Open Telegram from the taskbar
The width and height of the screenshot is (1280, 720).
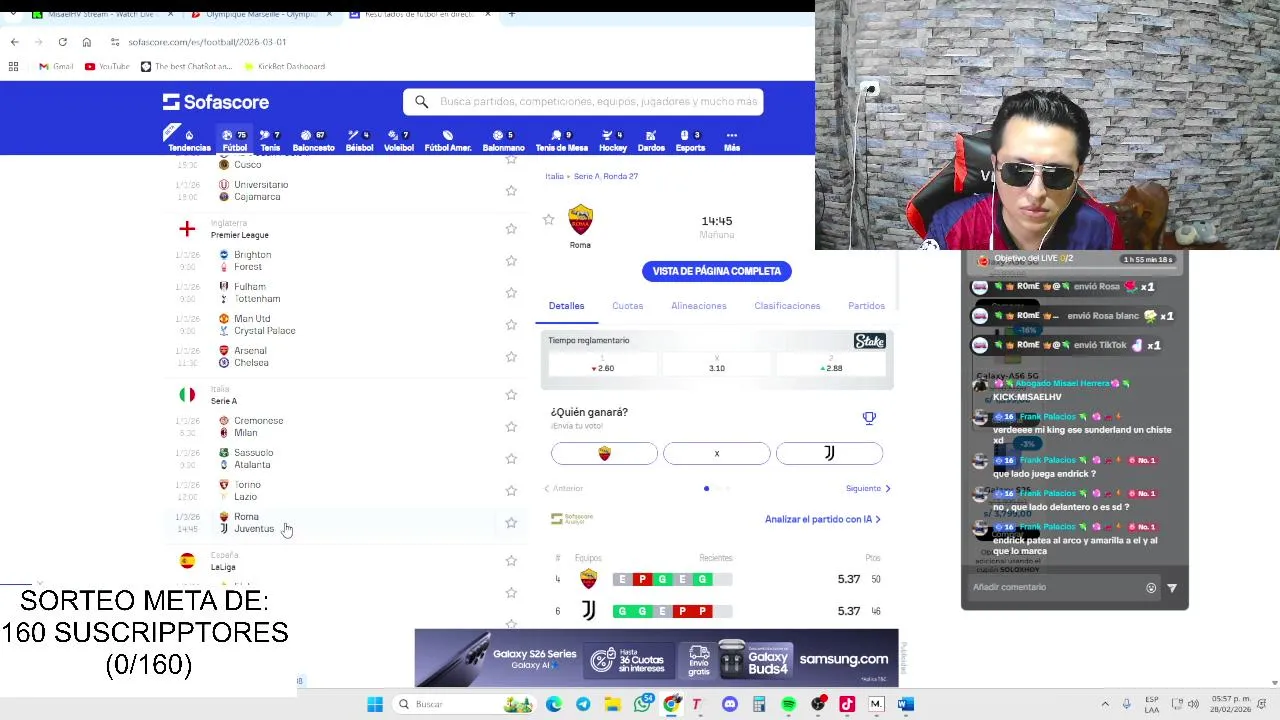click(583, 704)
